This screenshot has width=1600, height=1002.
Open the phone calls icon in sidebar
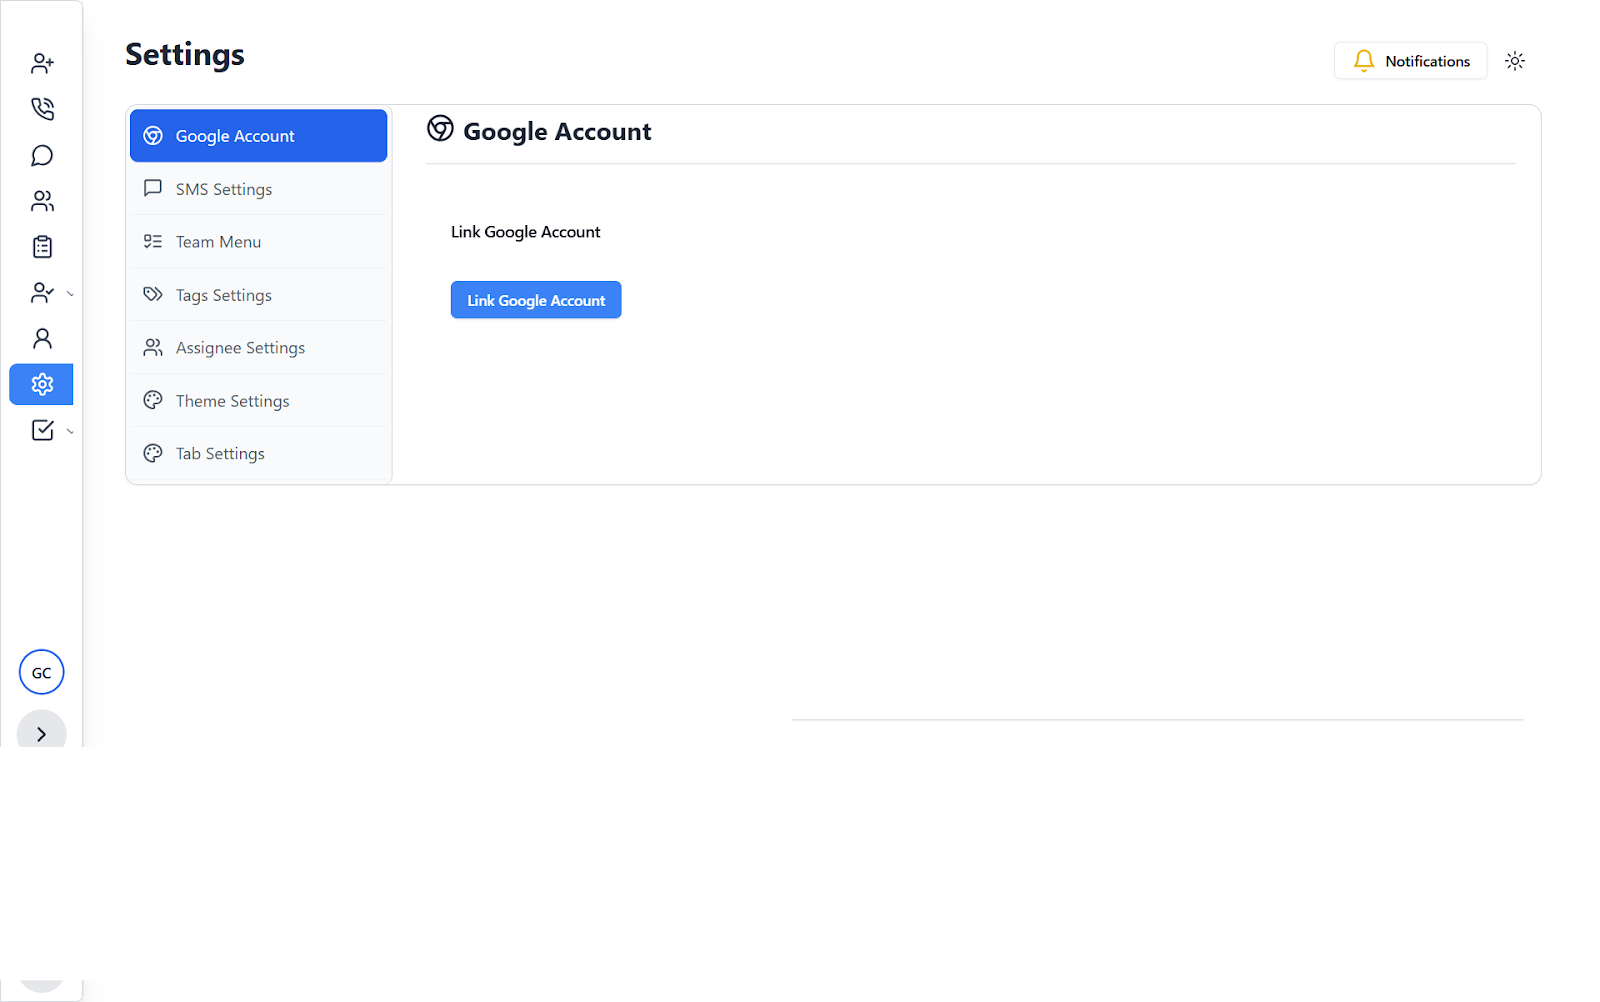tap(42, 108)
